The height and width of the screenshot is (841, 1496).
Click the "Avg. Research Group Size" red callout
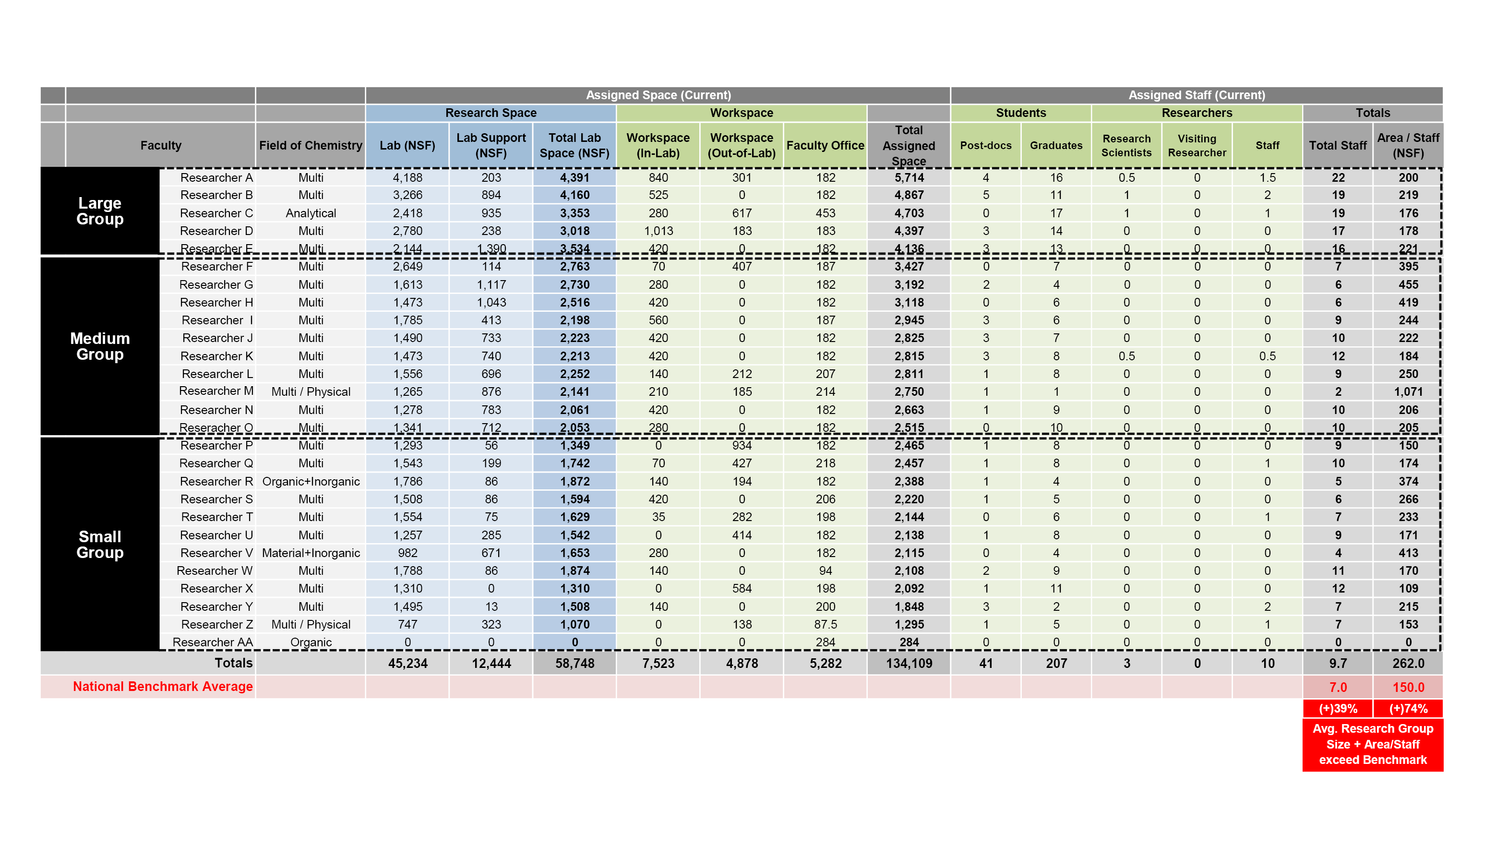coord(1372,744)
